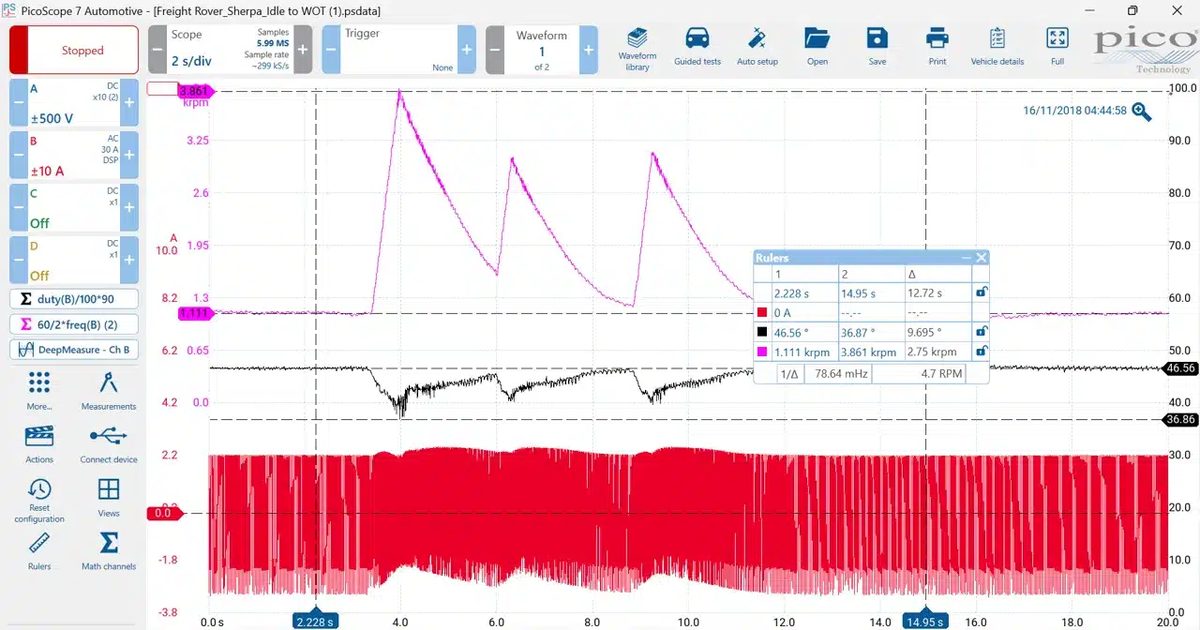Toggle the lock on the time ruler row
The width and height of the screenshot is (1200, 630).
coord(981,293)
